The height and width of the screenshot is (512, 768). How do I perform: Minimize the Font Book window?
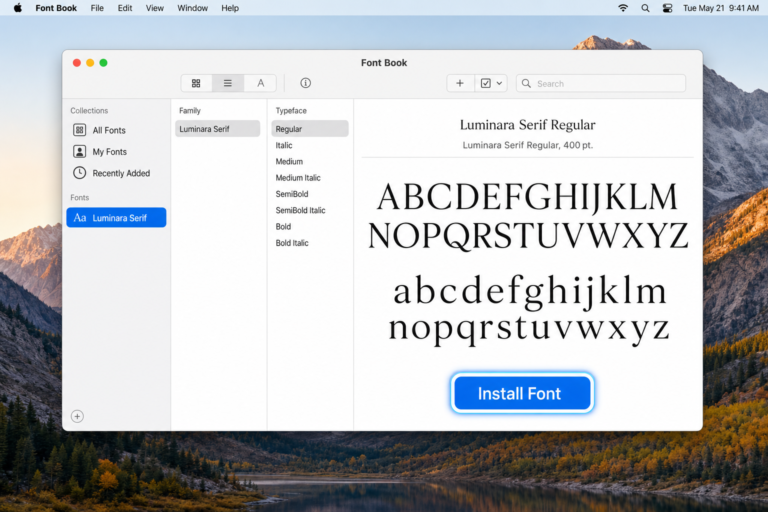pyautogui.click(x=90, y=63)
